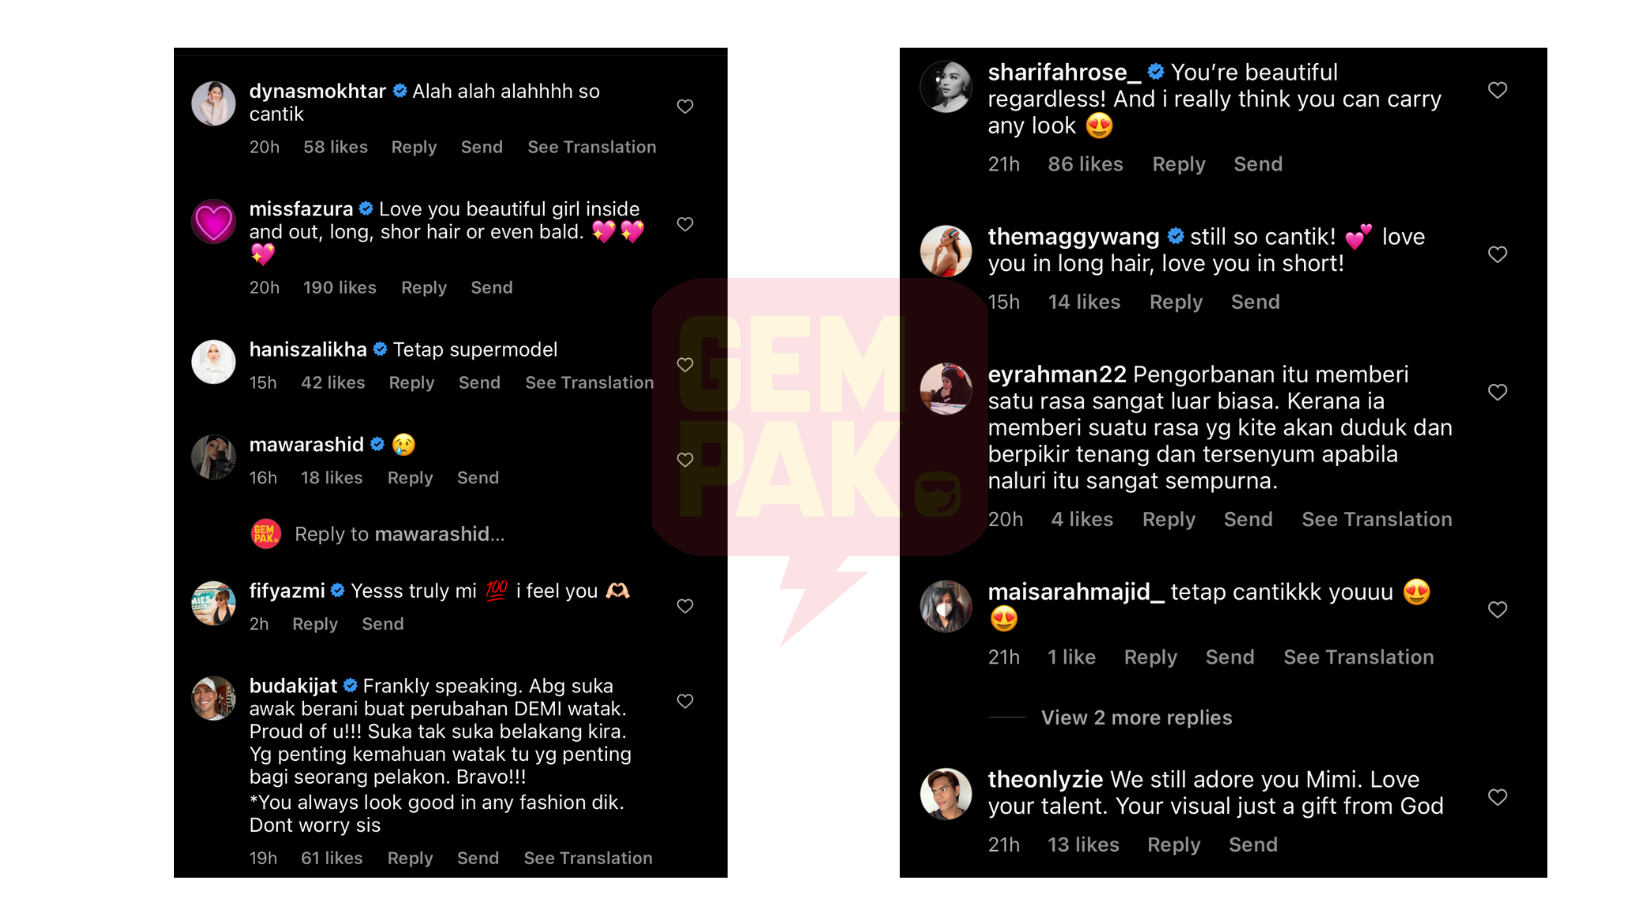See Translation for eyrahman22's comment

click(x=1377, y=519)
